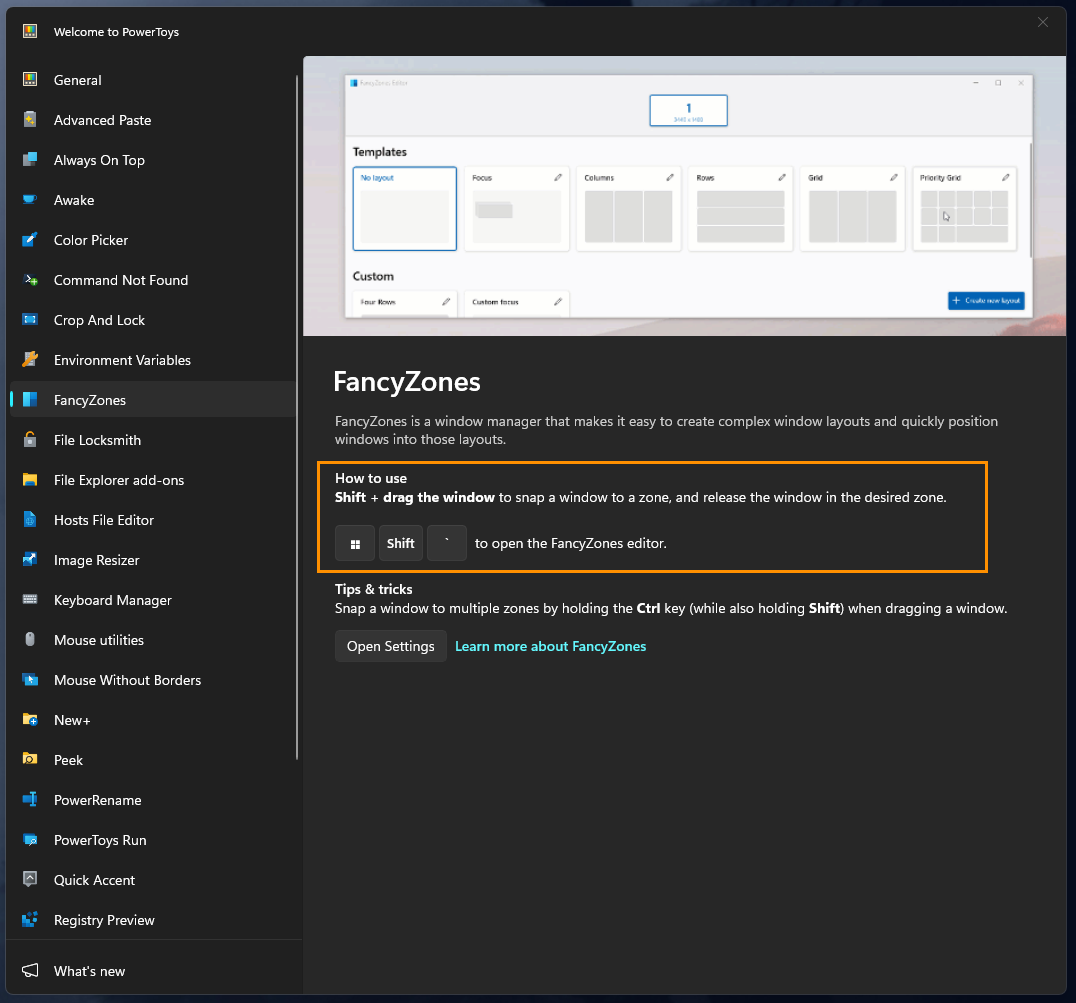Select Image Resizer entry
The width and height of the screenshot is (1076, 1003).
[x=152, y=560]
